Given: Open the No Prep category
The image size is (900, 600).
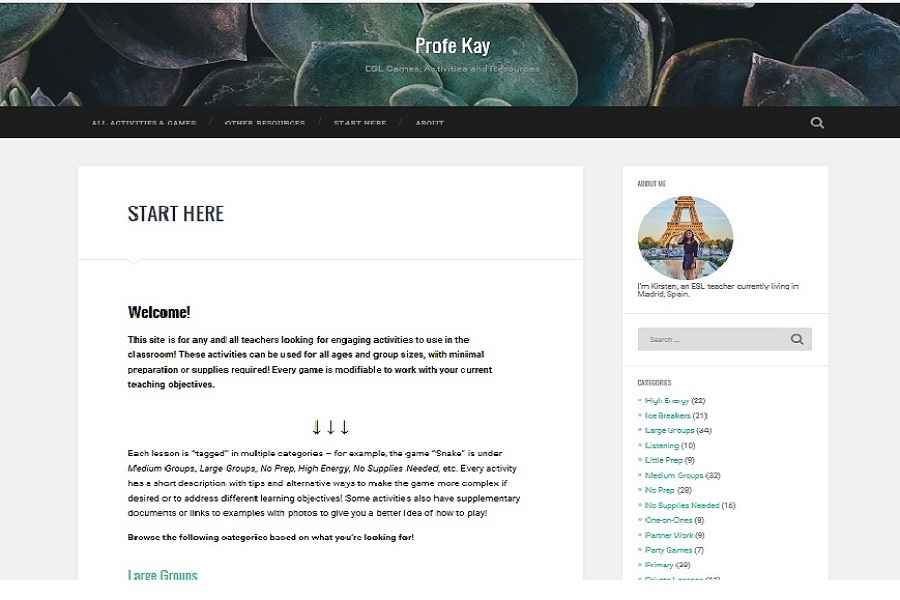Looking at the screenshot, I should click(660, 490).
